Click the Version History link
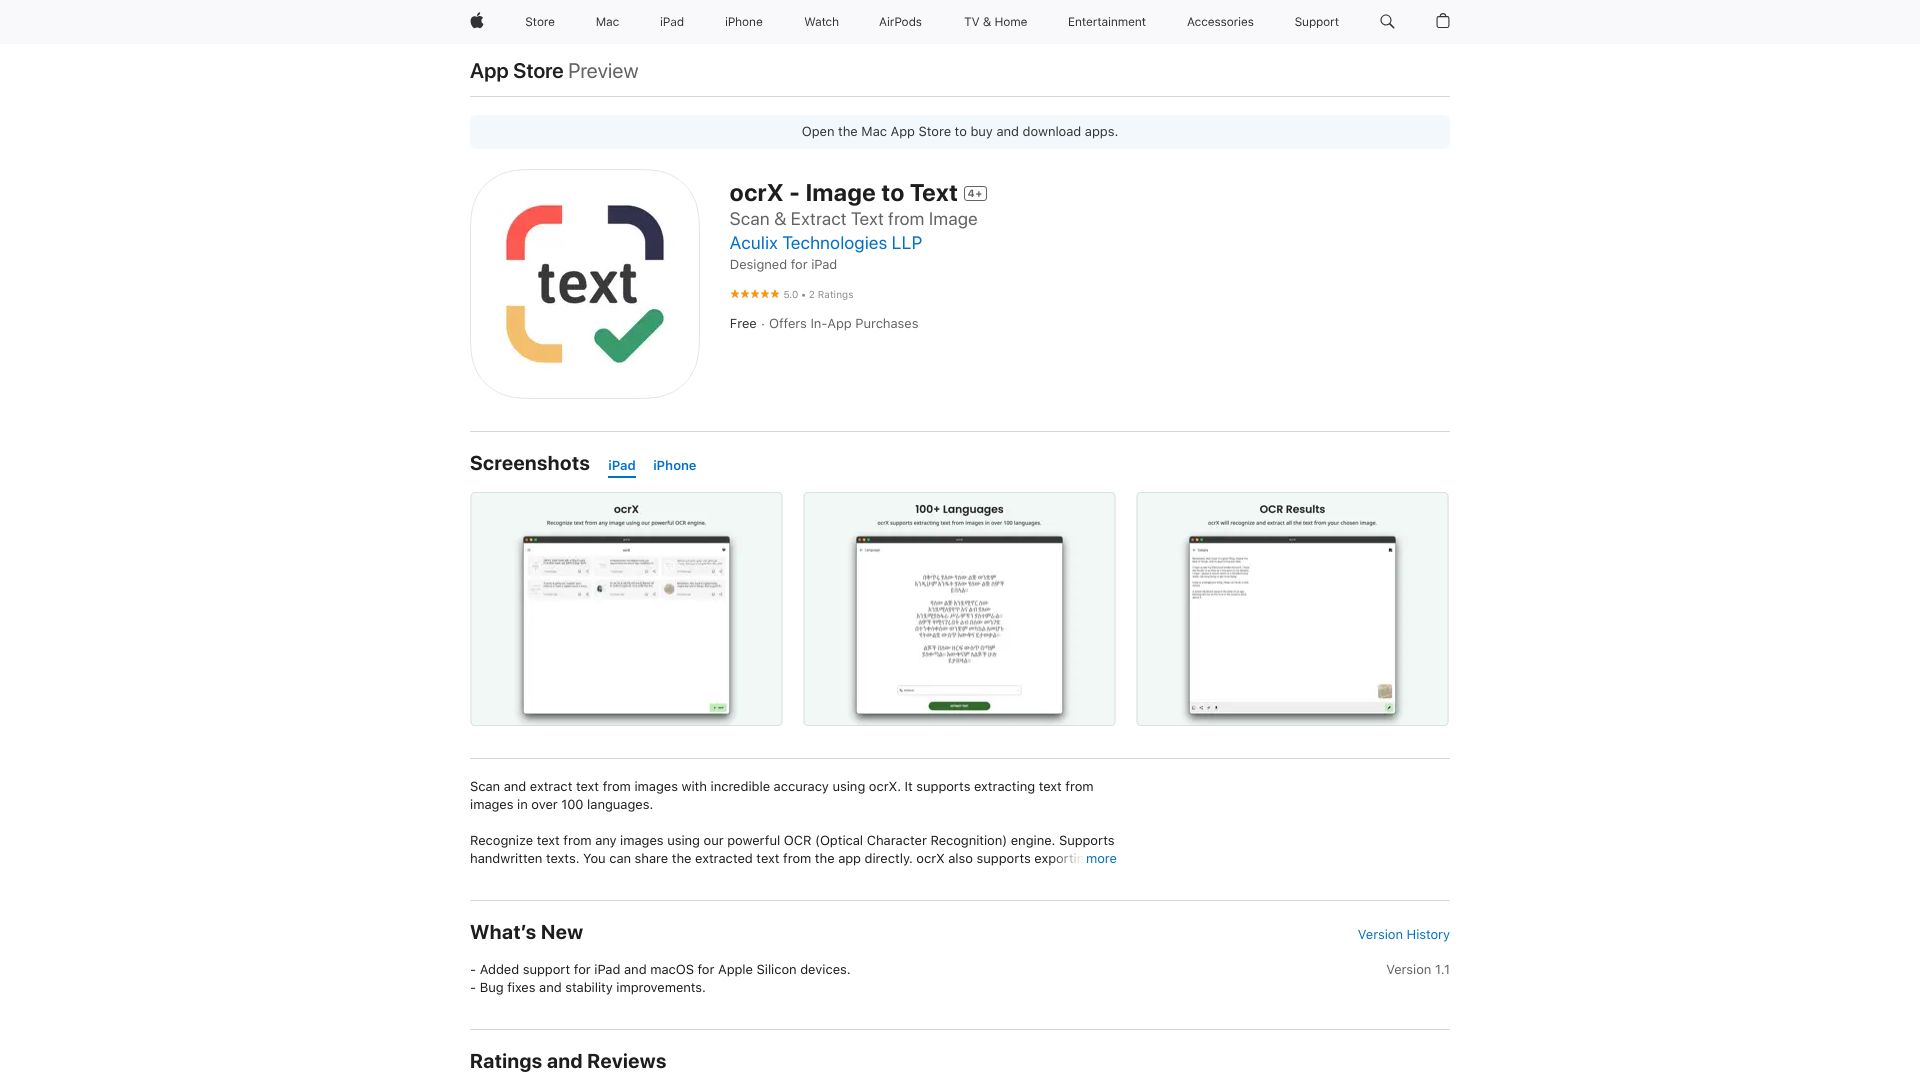 [x=1403, y=934]
